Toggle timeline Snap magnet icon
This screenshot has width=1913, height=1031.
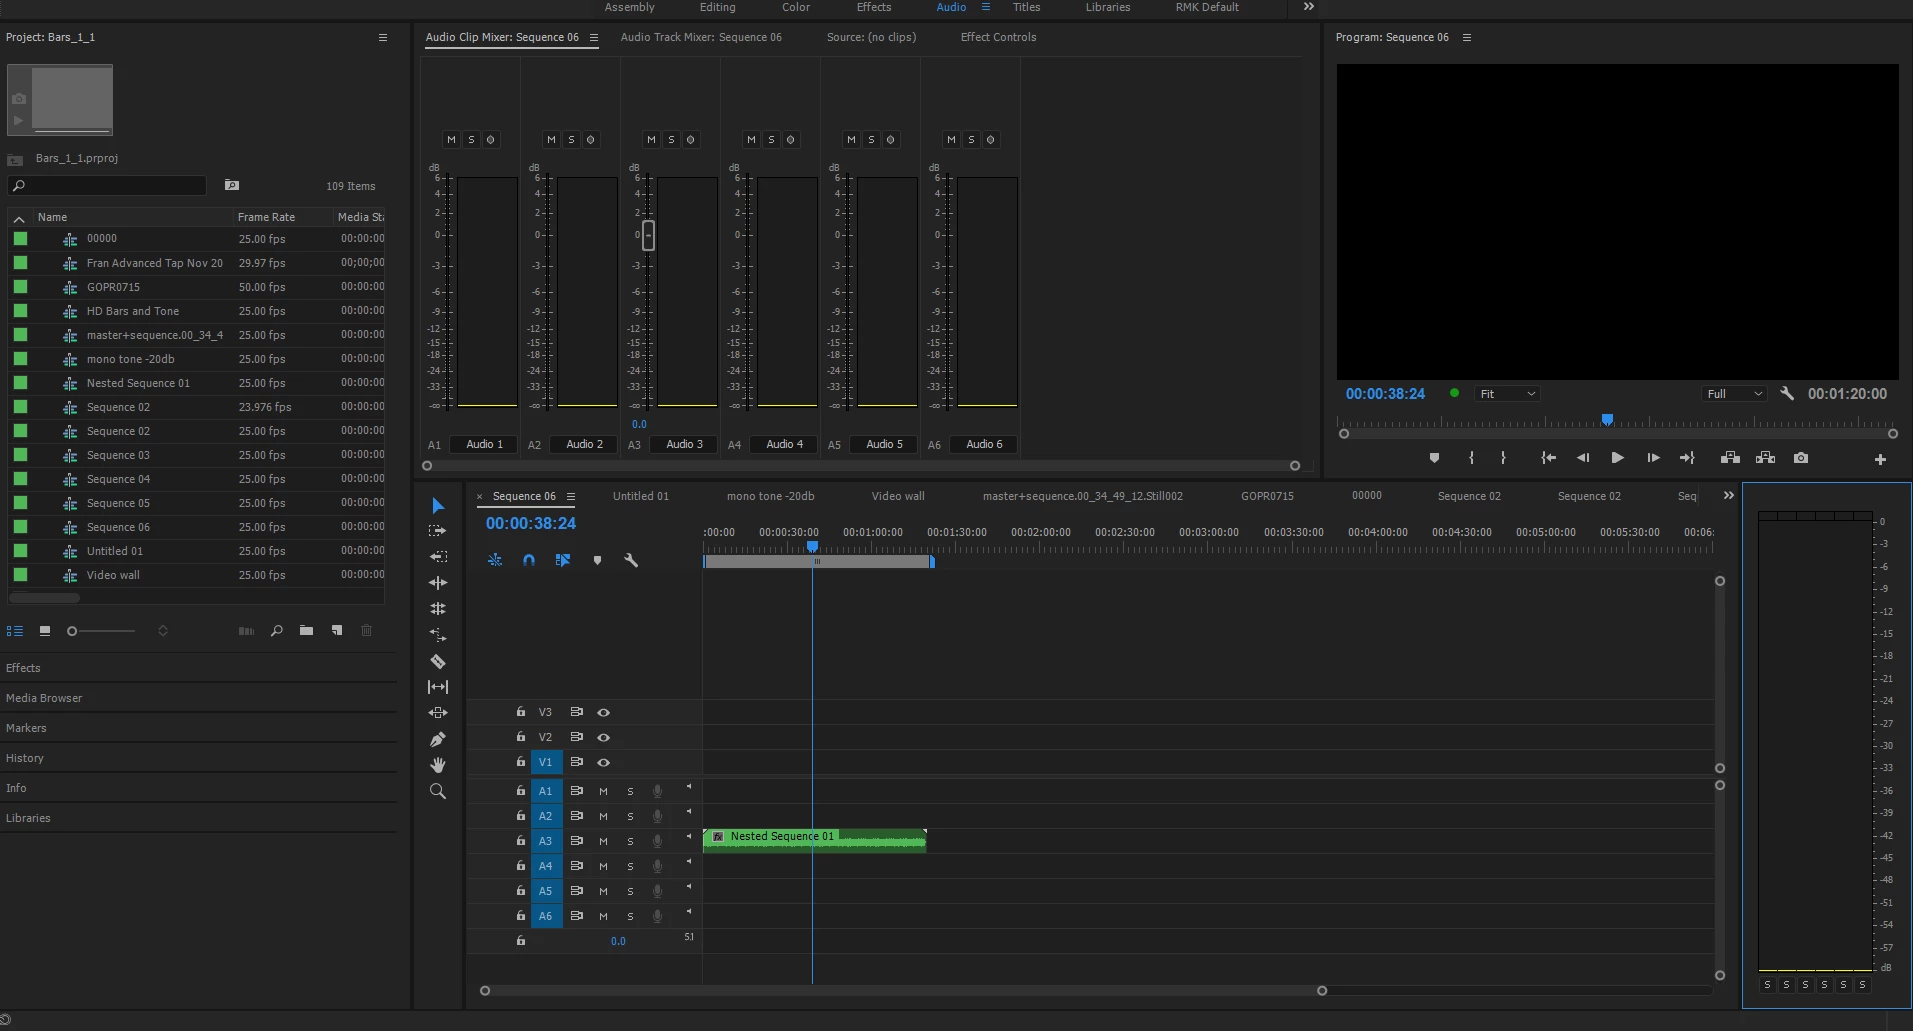pos(529,560)
